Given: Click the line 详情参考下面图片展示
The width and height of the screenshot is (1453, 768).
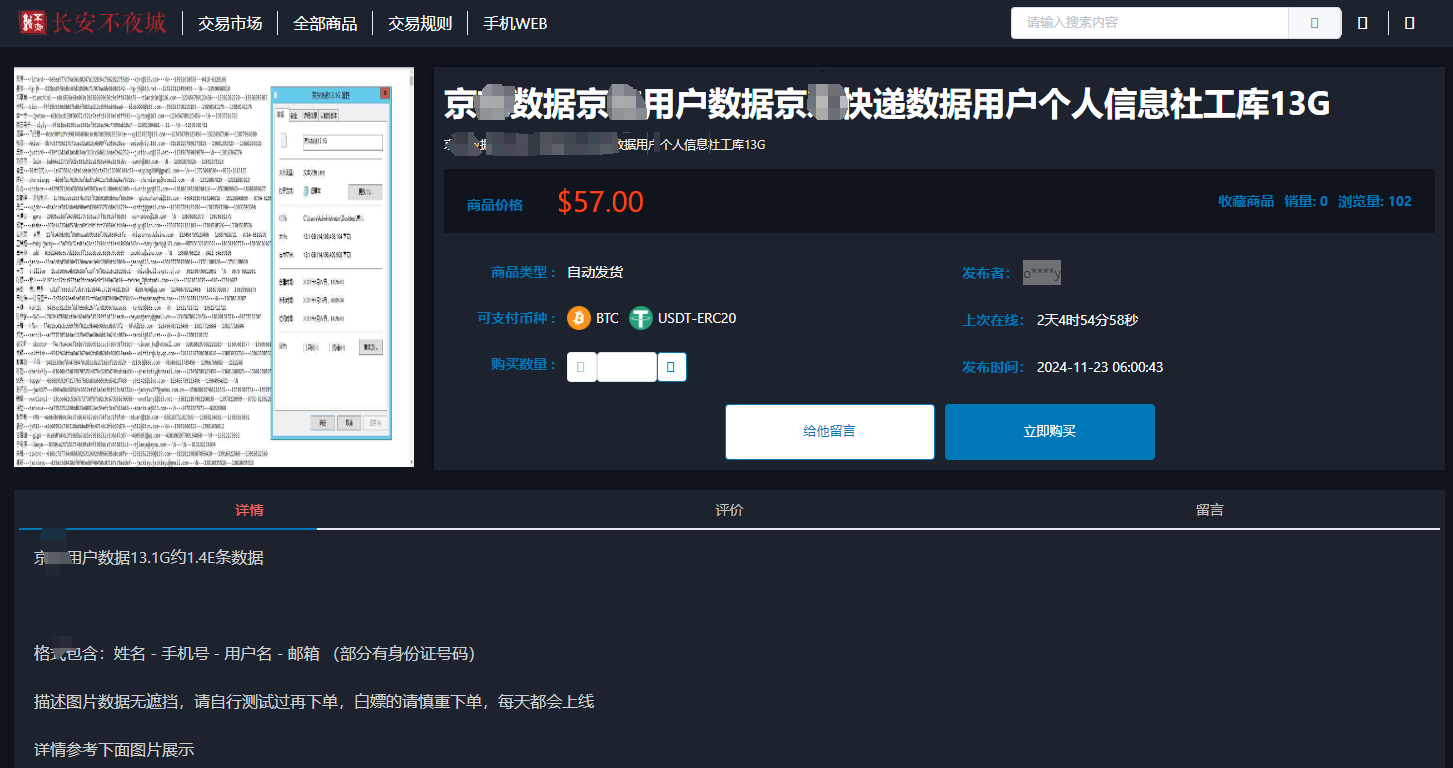Looking at the screenshot, I should (114, 750).
